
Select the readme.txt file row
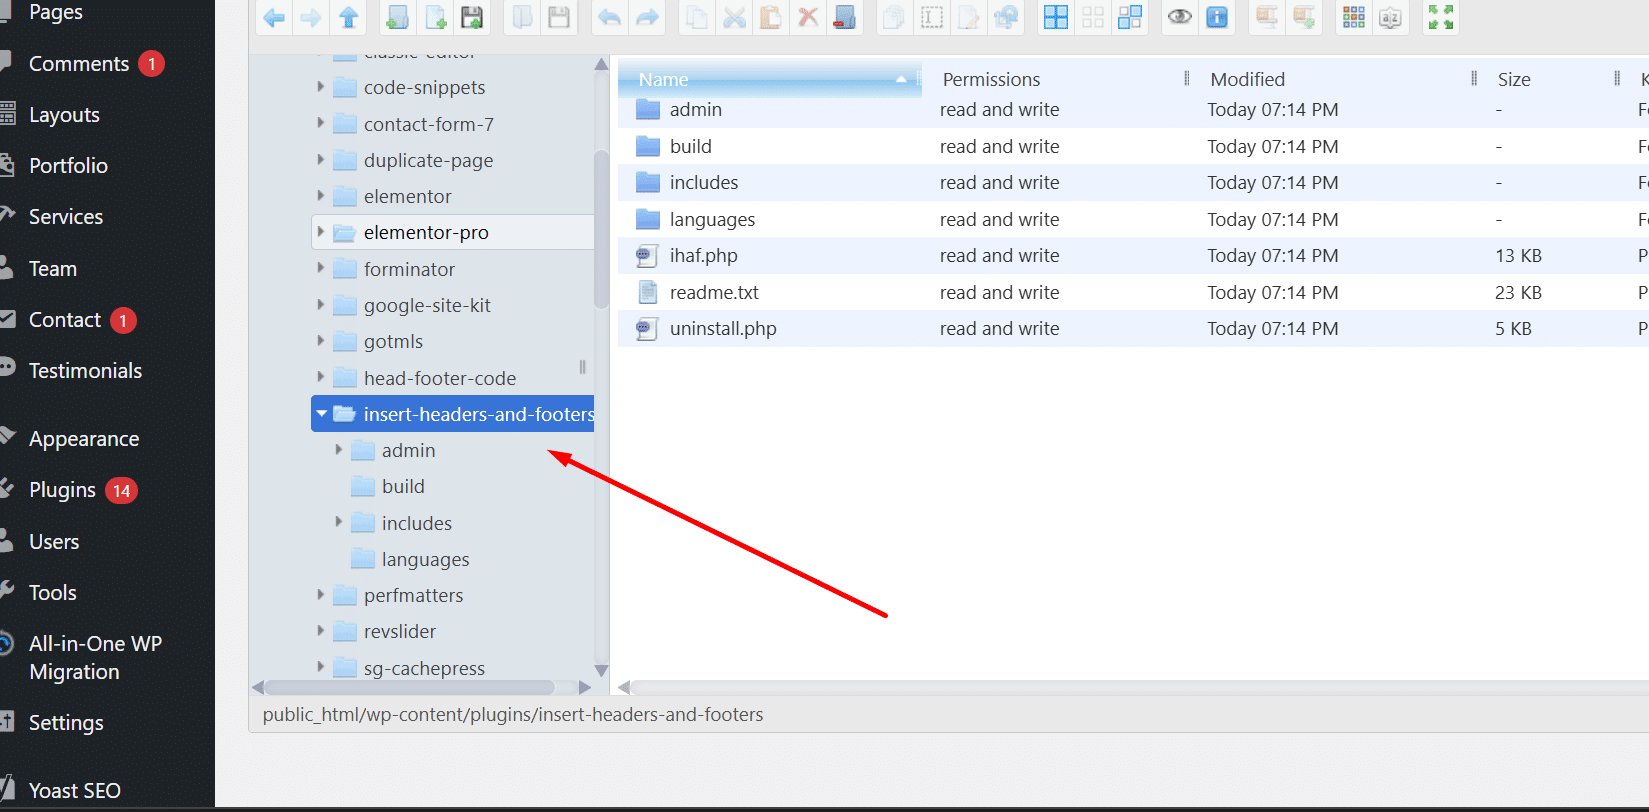pos(1133,292)
